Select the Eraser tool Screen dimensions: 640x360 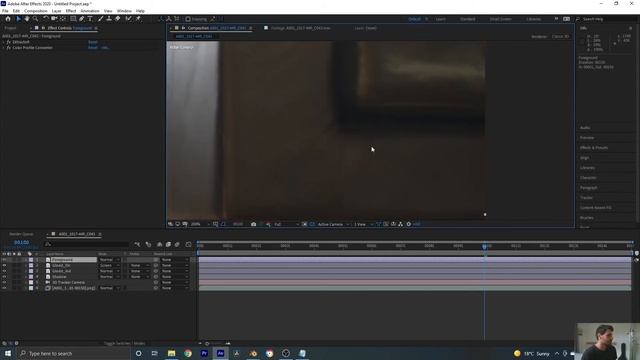click(118, 19)
